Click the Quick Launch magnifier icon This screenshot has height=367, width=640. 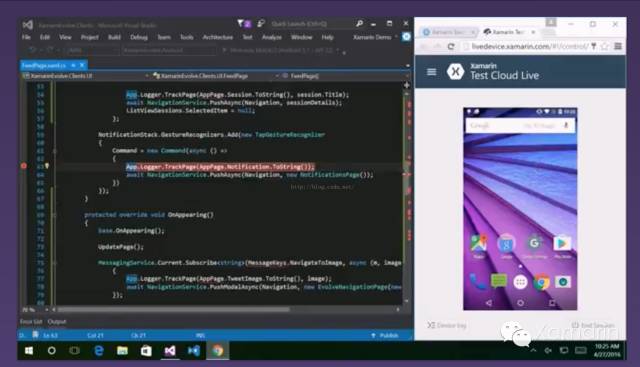coord(359,24)
